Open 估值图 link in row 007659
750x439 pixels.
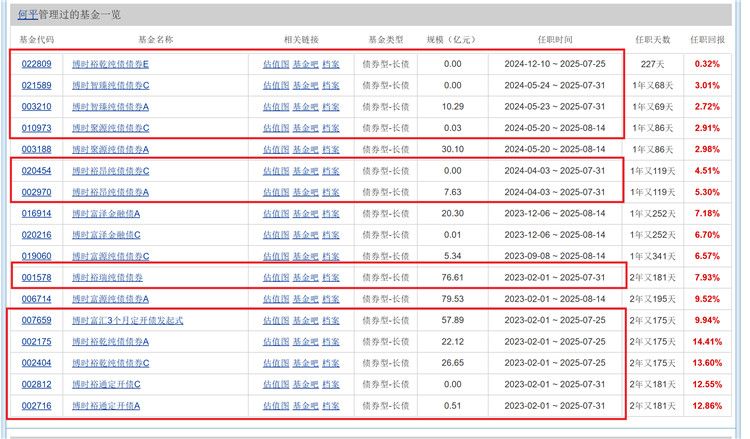(x=276, y=320)
